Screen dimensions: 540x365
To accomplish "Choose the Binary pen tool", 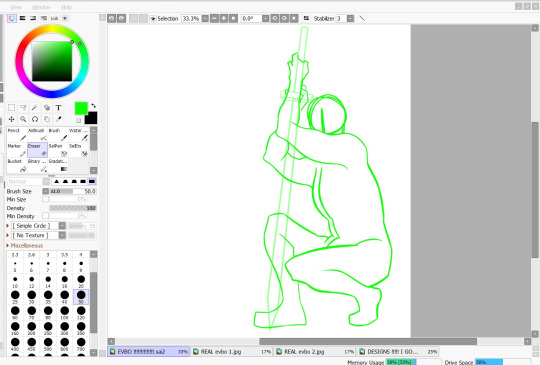I will tap(37, 165).
